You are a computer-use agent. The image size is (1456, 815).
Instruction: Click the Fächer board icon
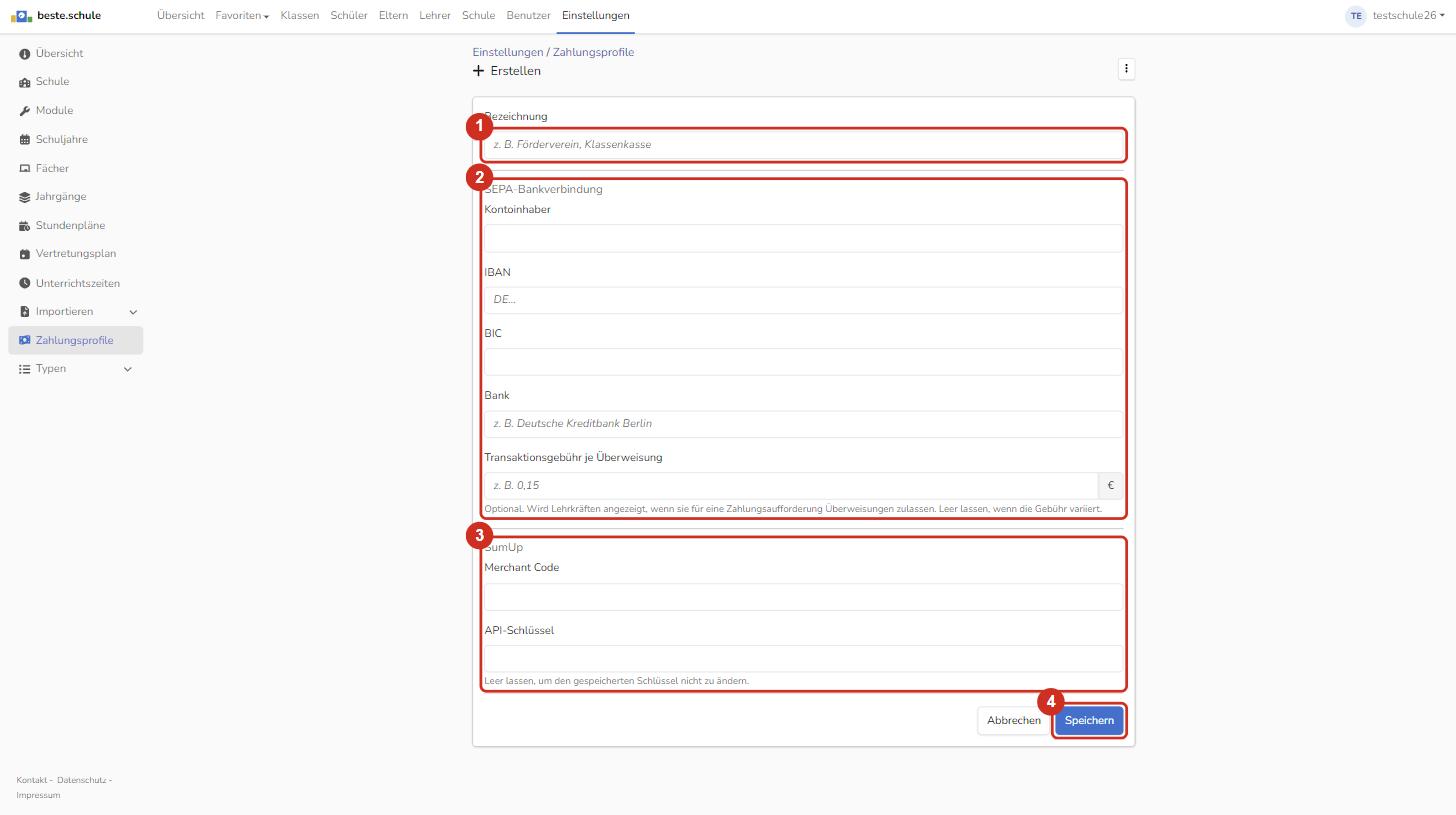click(25, 169)
